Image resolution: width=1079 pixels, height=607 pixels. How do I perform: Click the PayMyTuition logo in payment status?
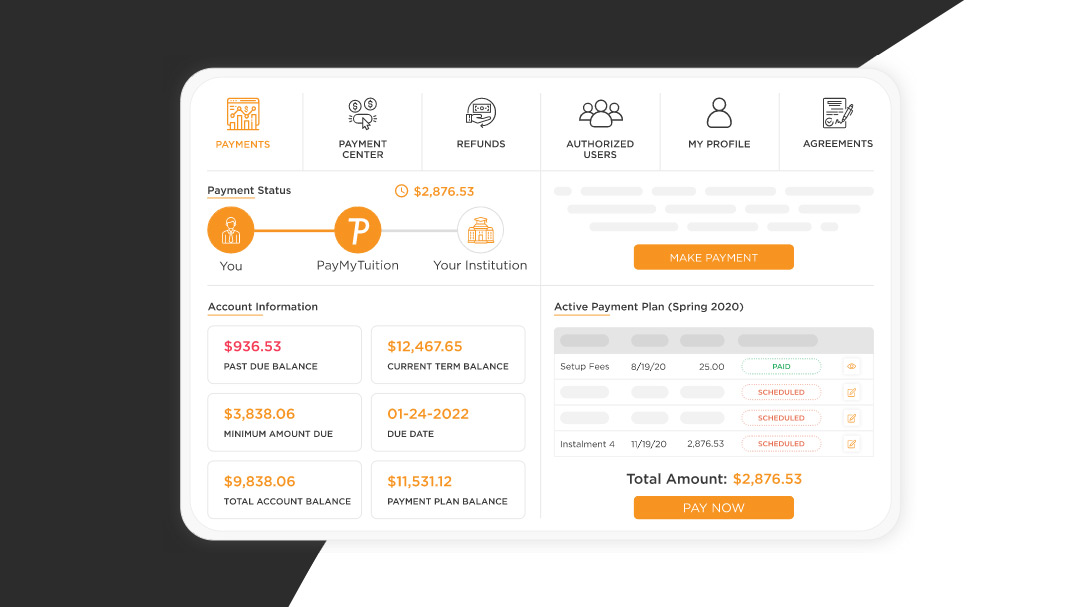click(358, 228)
